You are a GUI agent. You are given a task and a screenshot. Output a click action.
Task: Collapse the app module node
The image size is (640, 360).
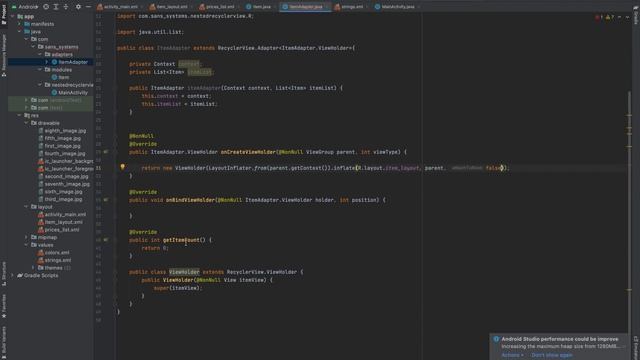click(x=13, y=17)
